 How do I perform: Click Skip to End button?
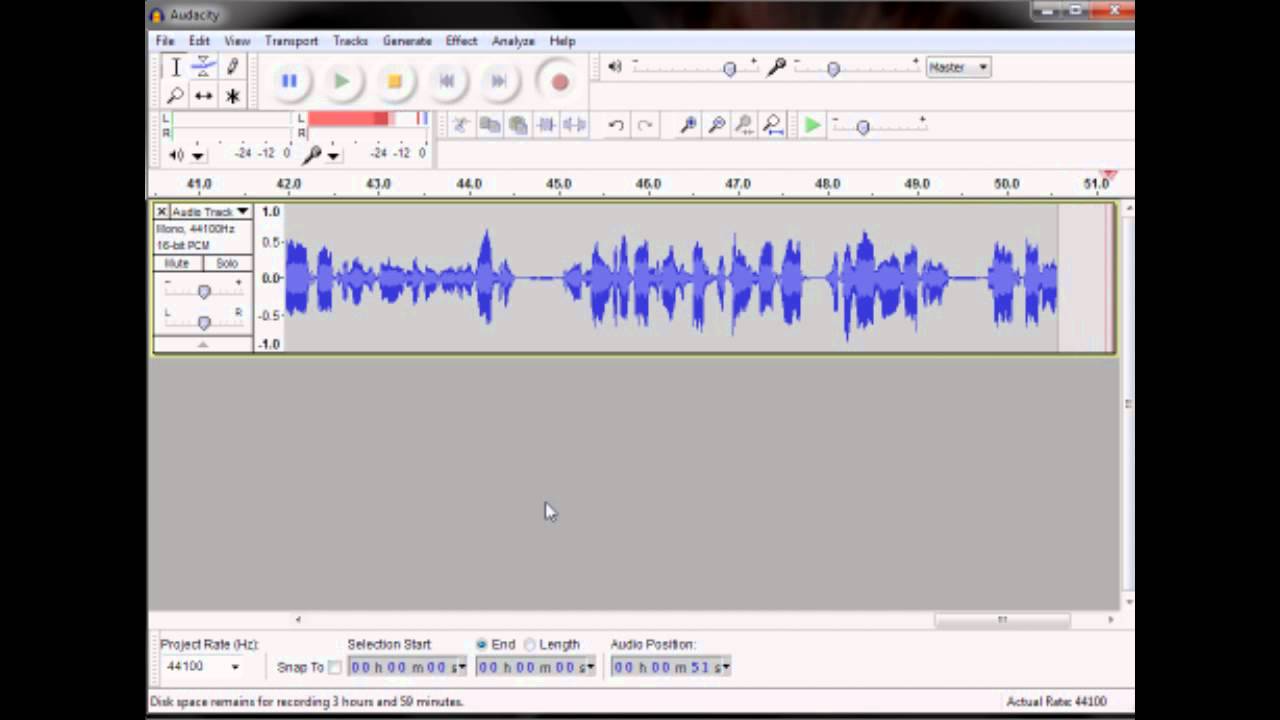coord(499,81)
